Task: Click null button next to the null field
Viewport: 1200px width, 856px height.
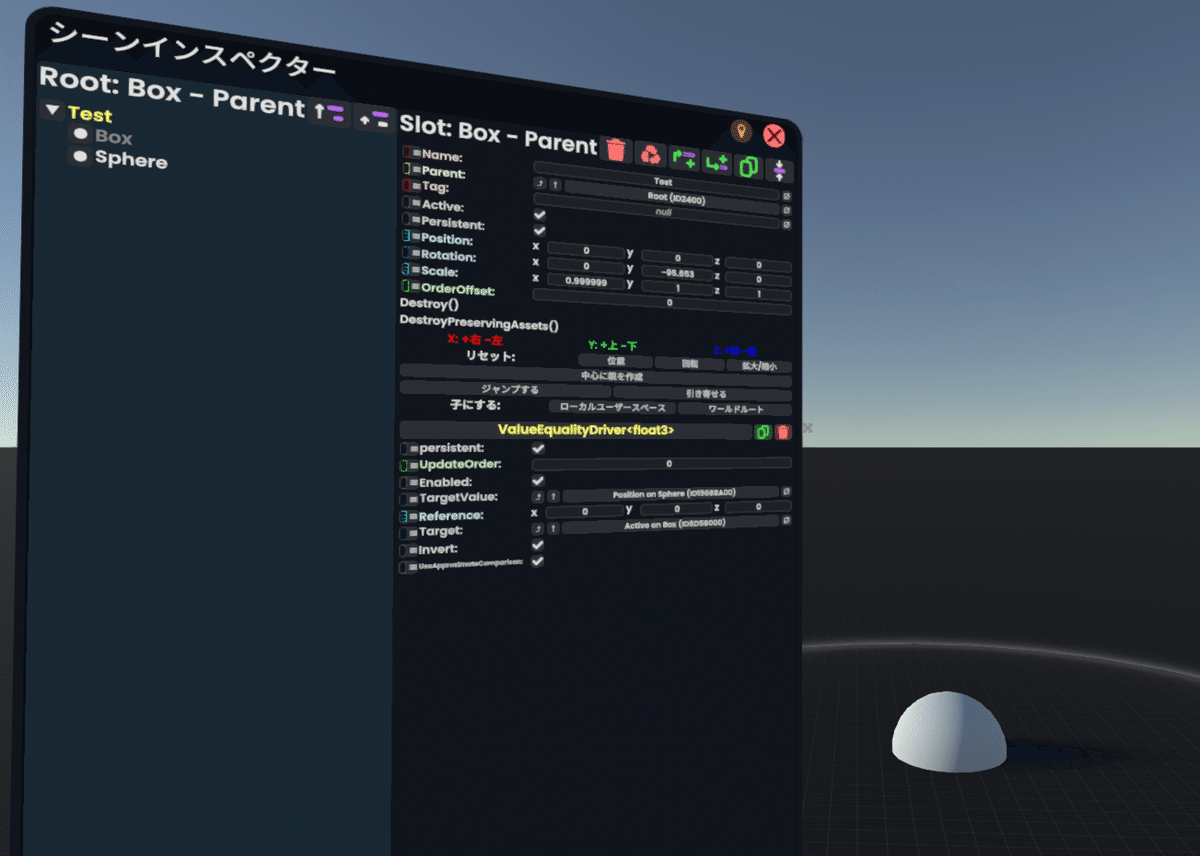Action: [787, 224]
